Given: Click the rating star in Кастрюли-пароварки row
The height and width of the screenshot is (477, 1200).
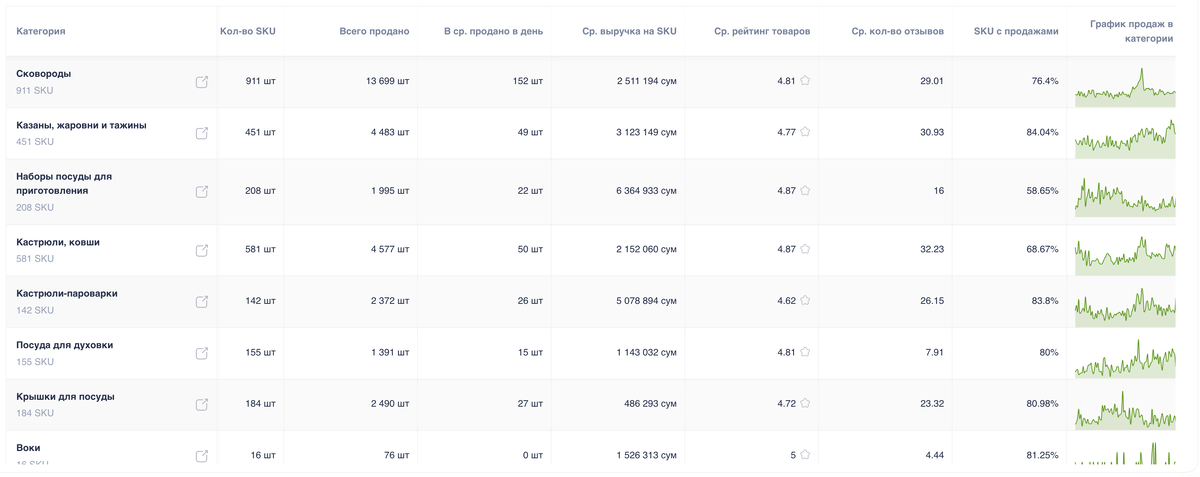Looking at the screenshot, I should (x=805, y=301).
